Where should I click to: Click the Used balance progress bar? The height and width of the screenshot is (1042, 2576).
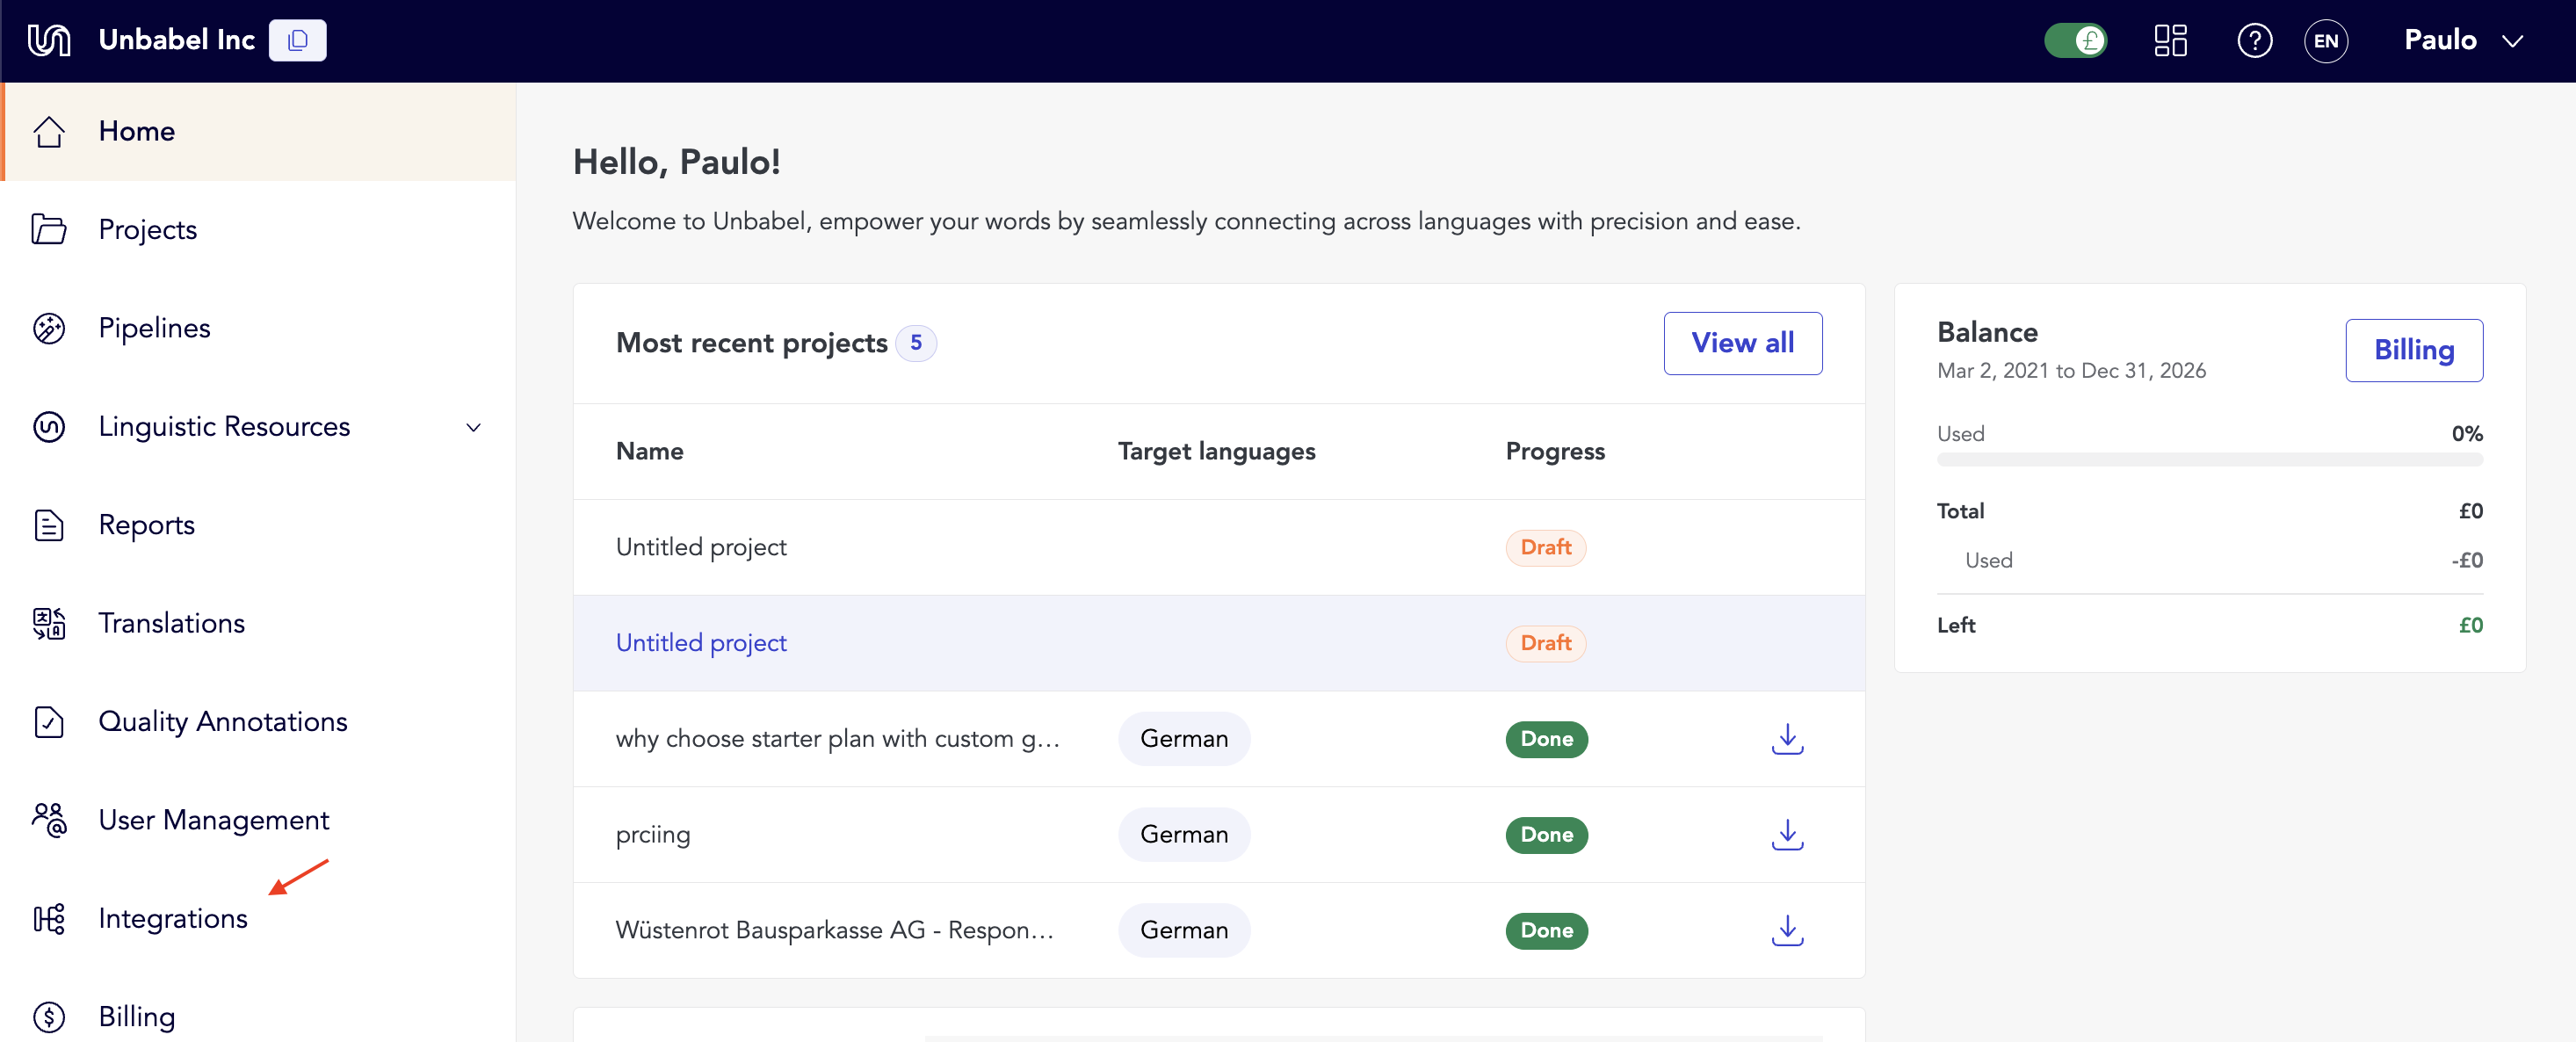pyautogui.click(x=2209, y=460)
